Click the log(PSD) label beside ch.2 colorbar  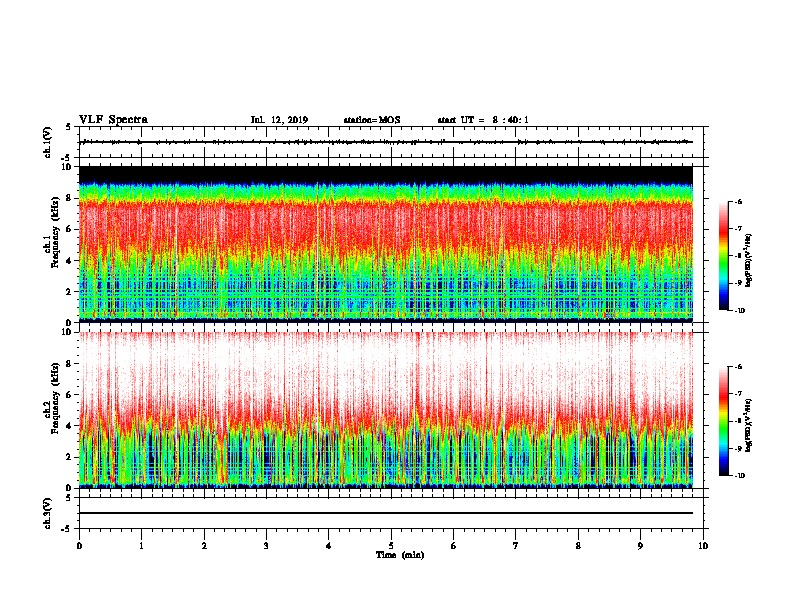pyautogui.click(x=749, y=425)
